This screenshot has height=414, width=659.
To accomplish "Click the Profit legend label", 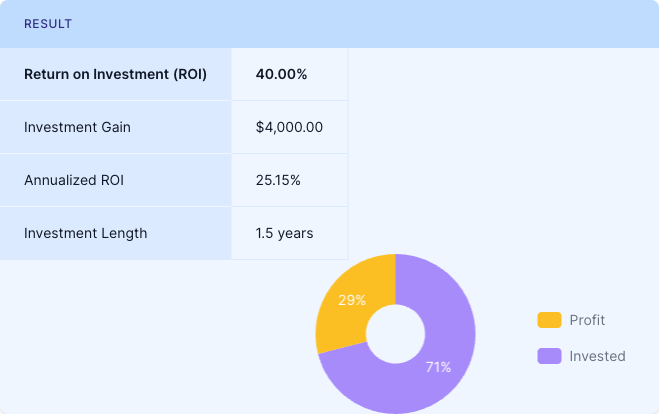I will 587,320.
